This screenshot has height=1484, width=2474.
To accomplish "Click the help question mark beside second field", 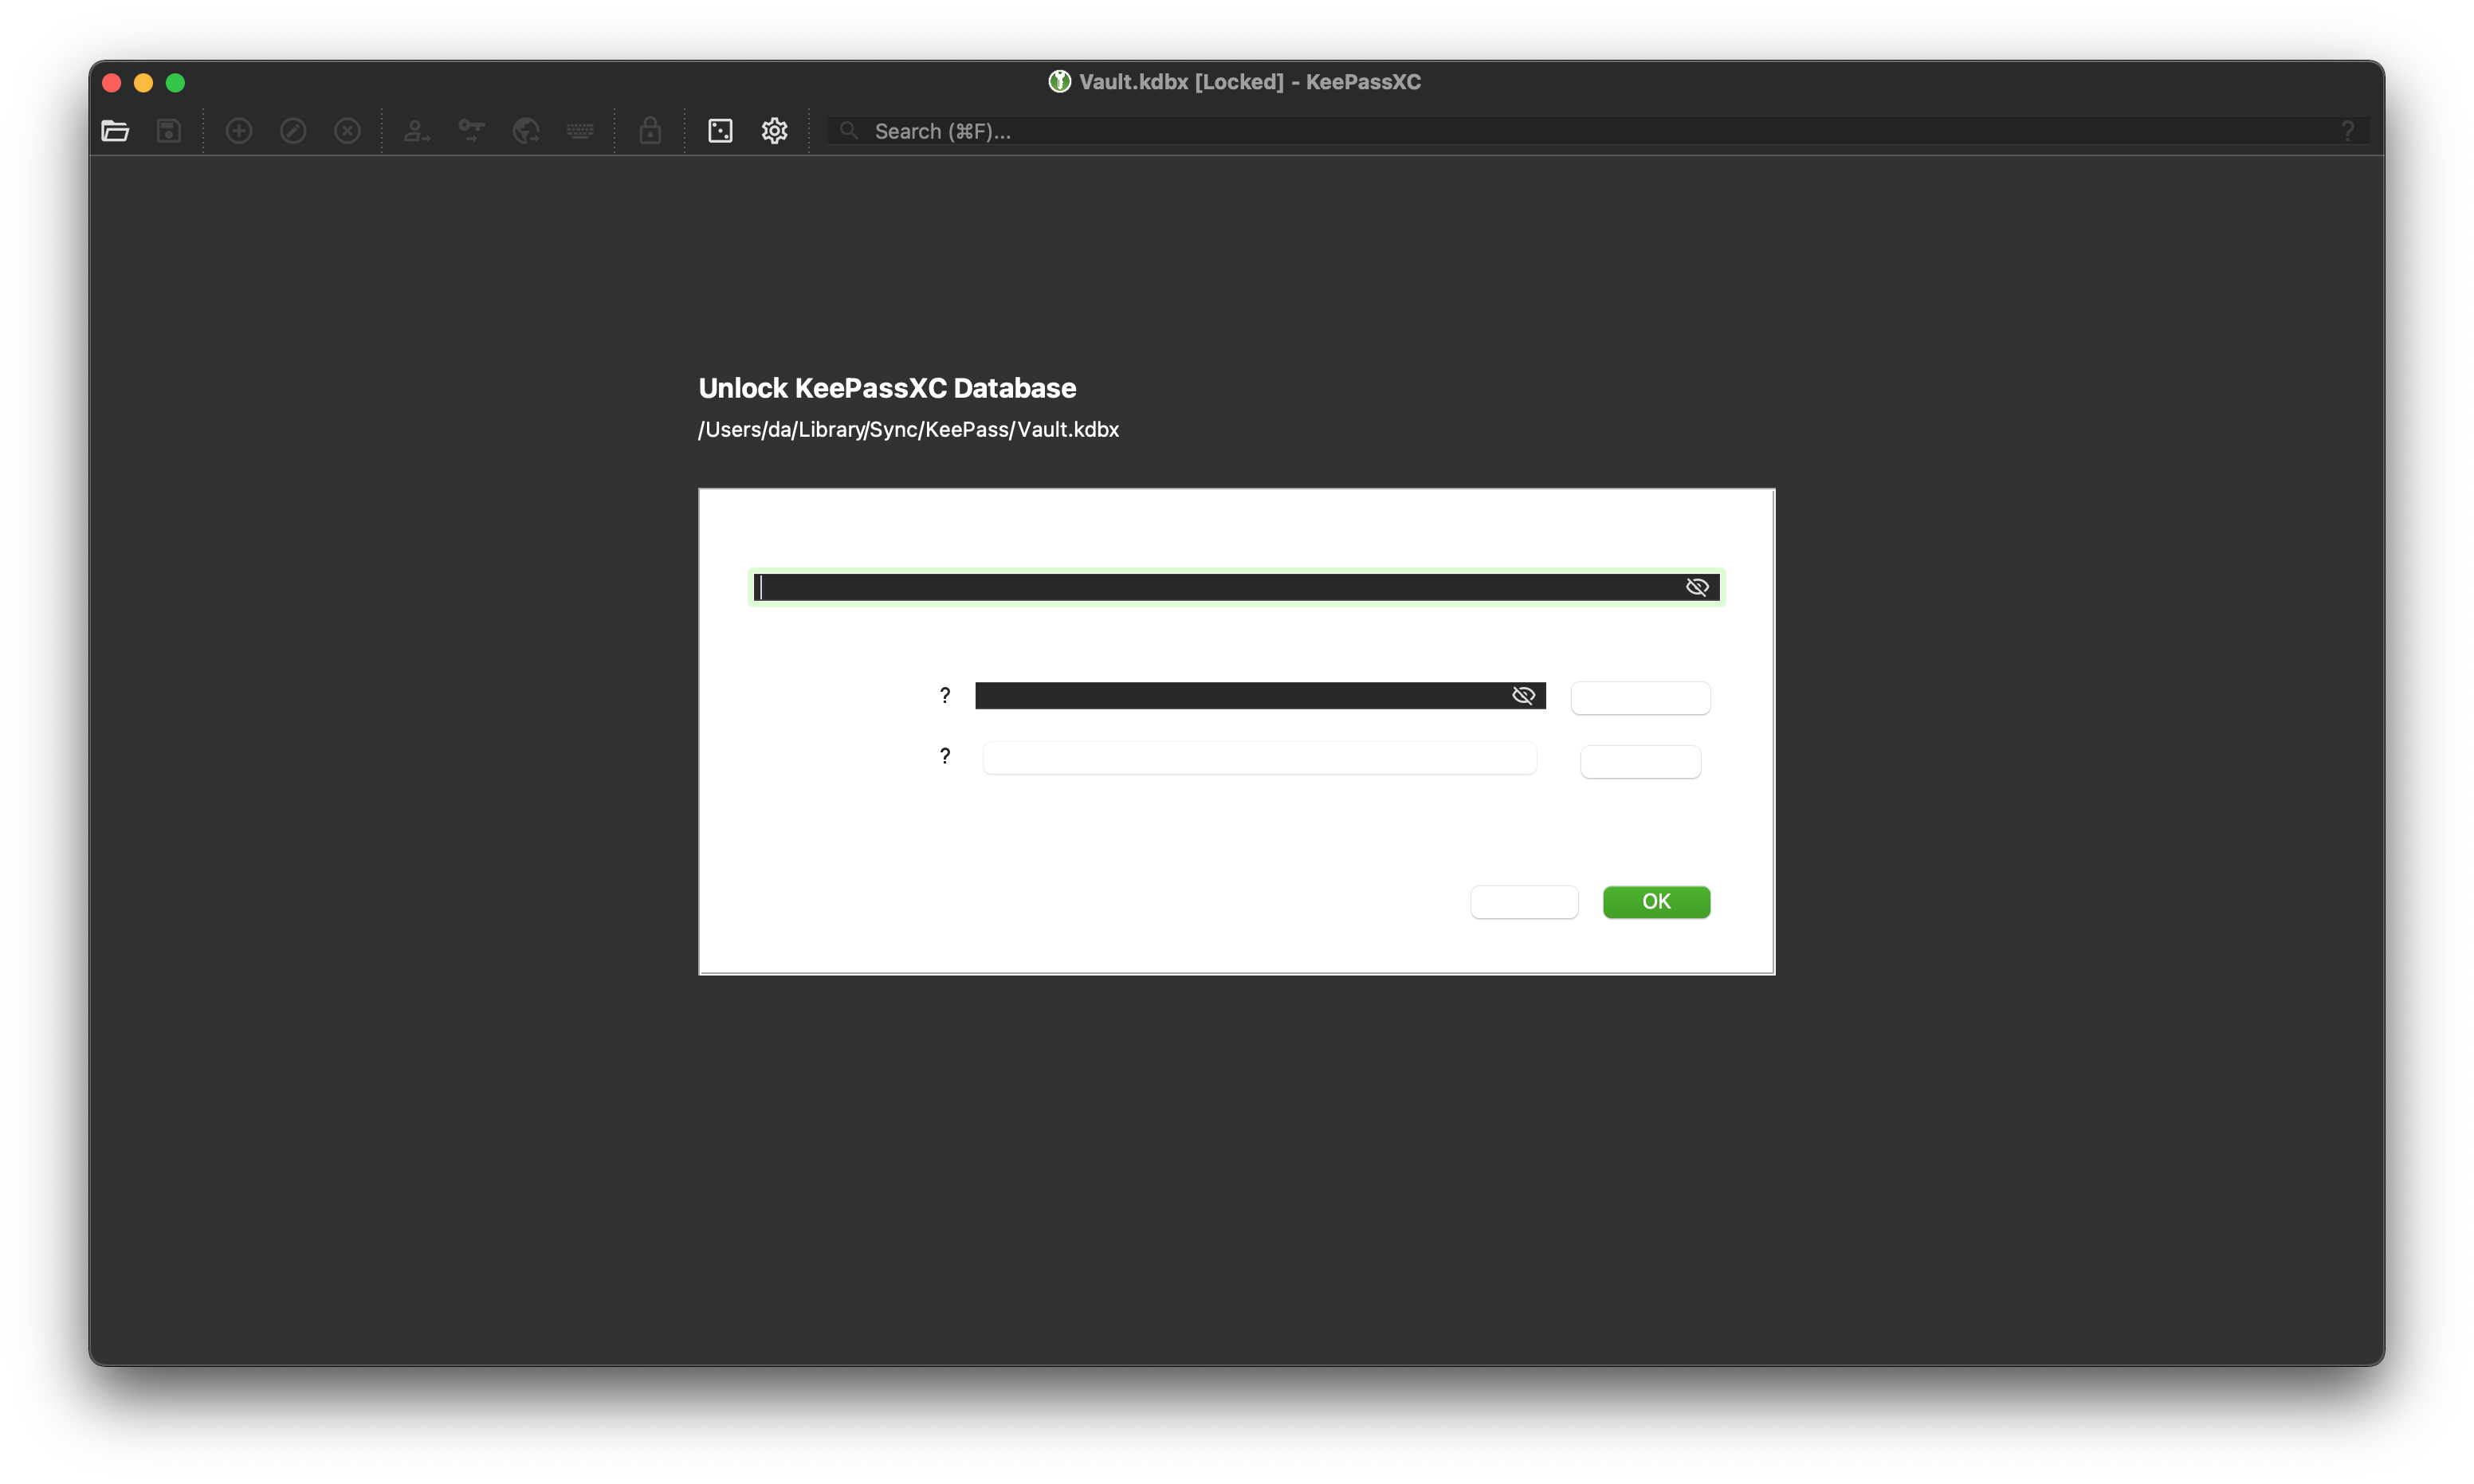I will 944,756.
